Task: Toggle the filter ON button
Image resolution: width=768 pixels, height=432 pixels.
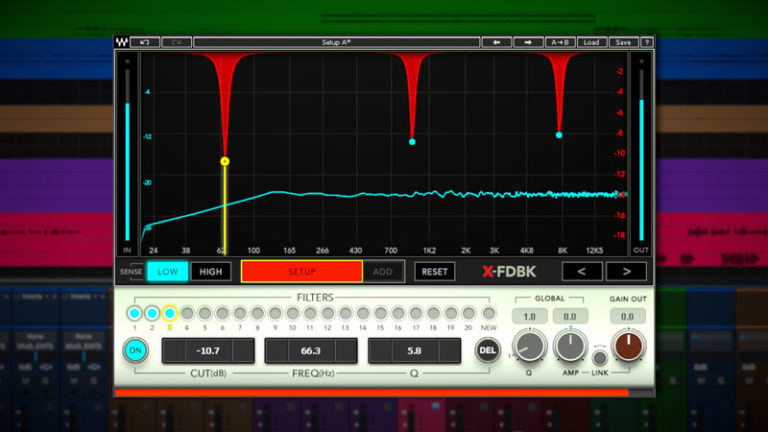Action: [x=136, y=350]
